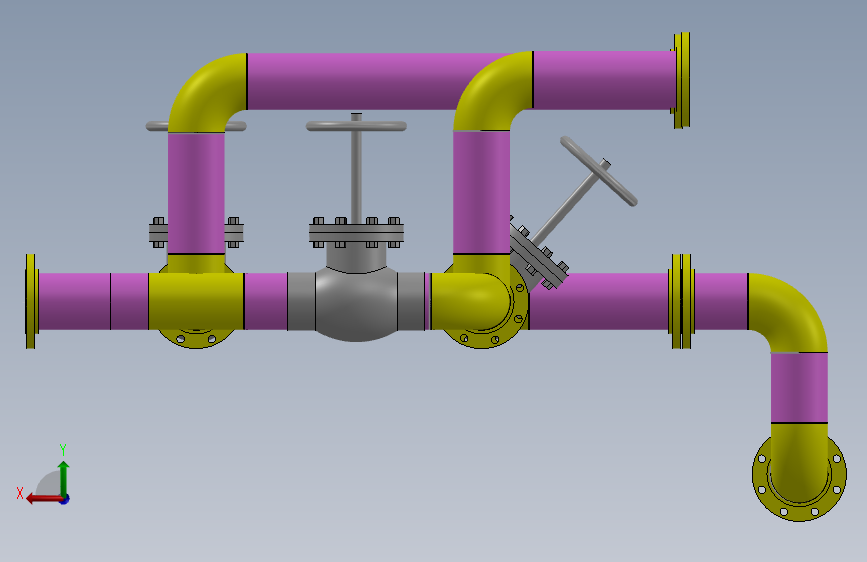Click the red X axis arrow on the triad

coord(44,498)
